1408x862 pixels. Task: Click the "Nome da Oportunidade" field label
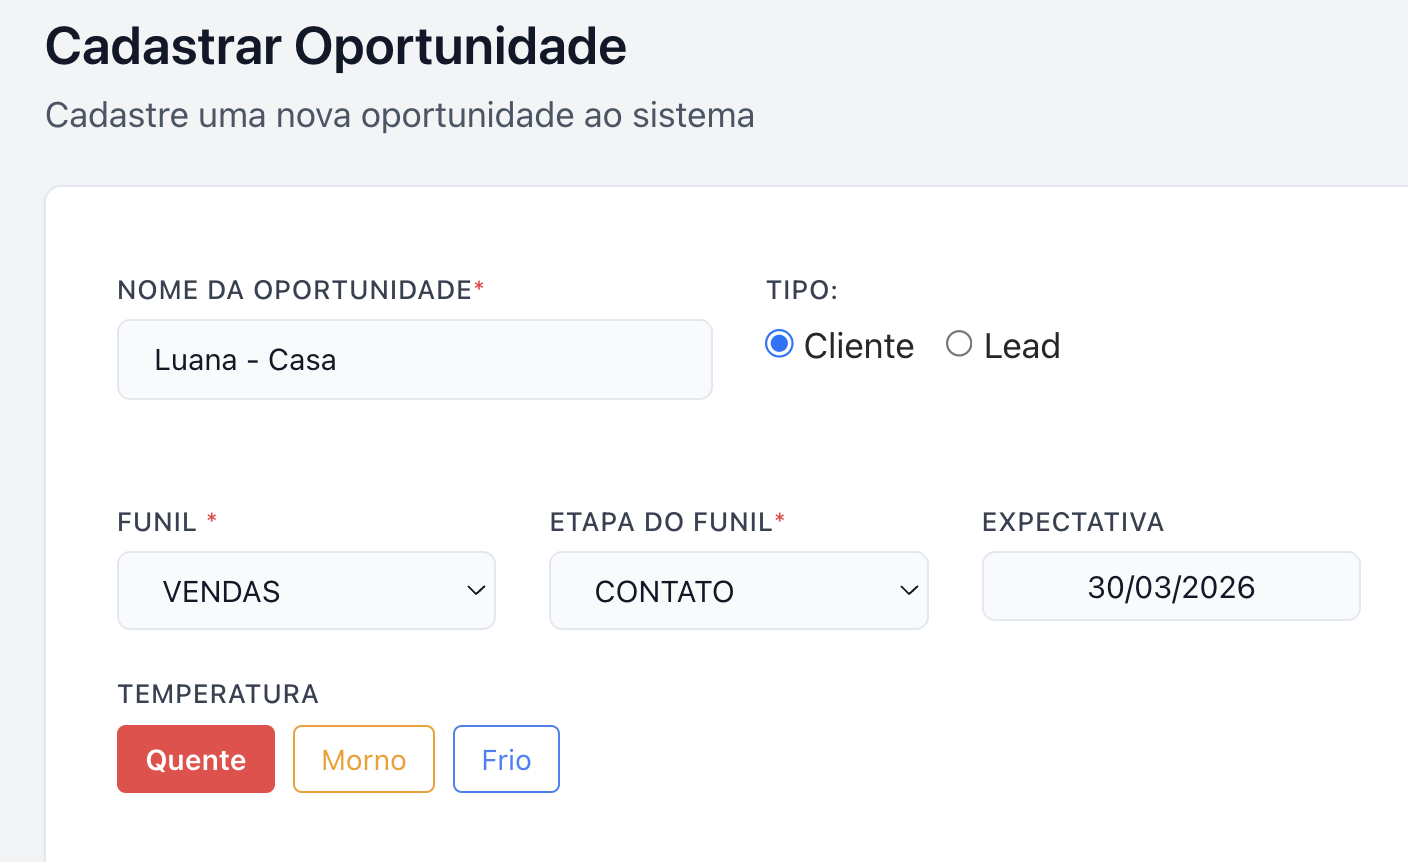295,290
